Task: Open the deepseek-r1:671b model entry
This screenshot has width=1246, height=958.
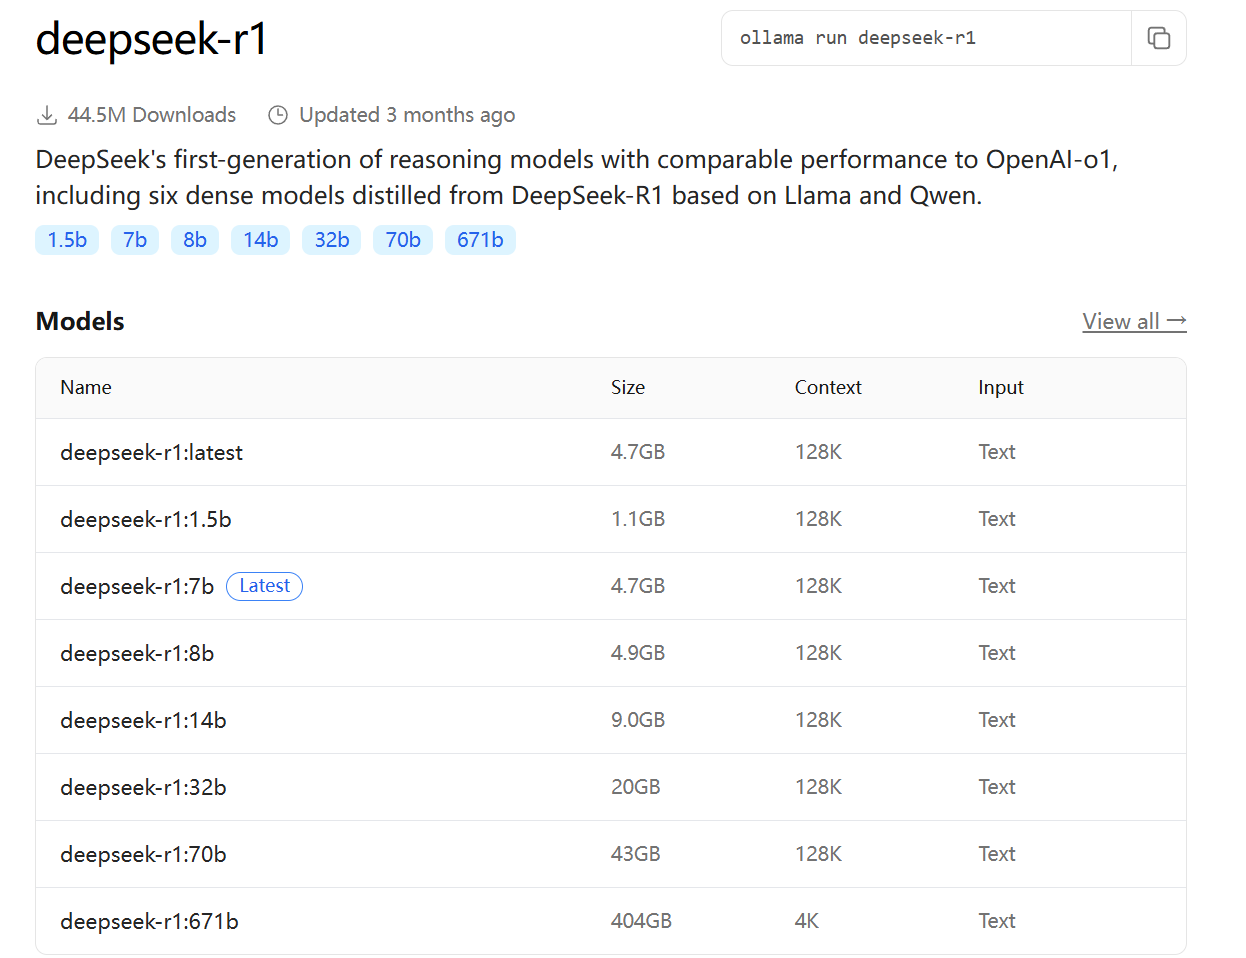Action: coord(148,921)
